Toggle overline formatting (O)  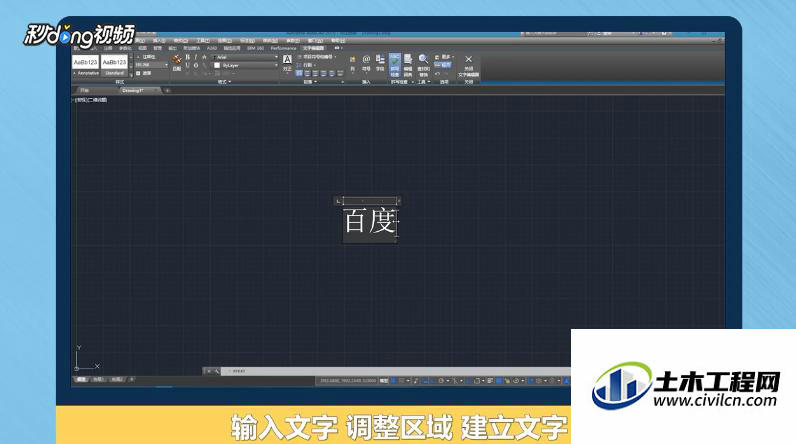(x=195, y=65)
